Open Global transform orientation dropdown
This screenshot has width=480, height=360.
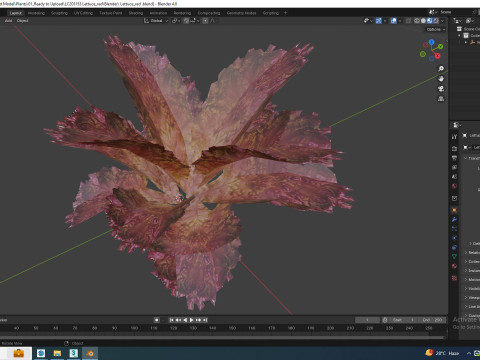coord(156,21)
